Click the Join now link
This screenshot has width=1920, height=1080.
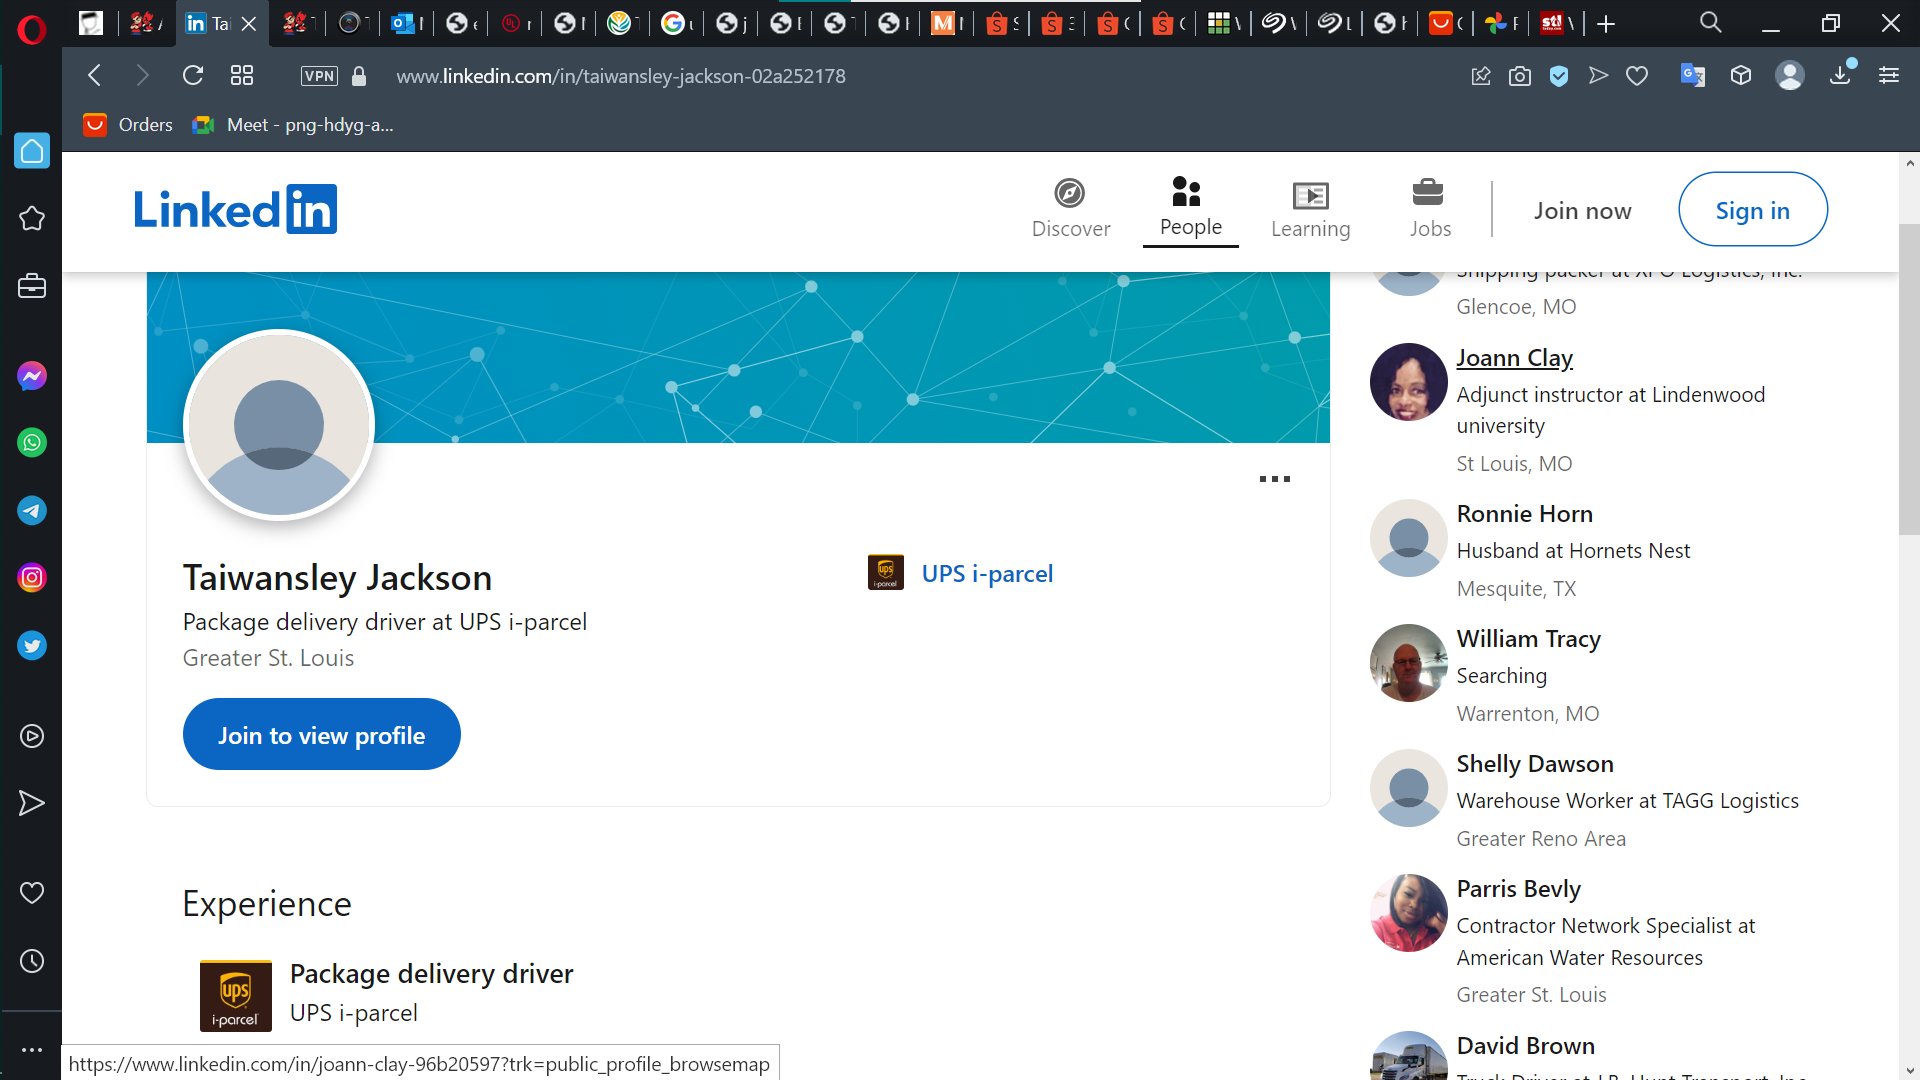[1582, 210]
